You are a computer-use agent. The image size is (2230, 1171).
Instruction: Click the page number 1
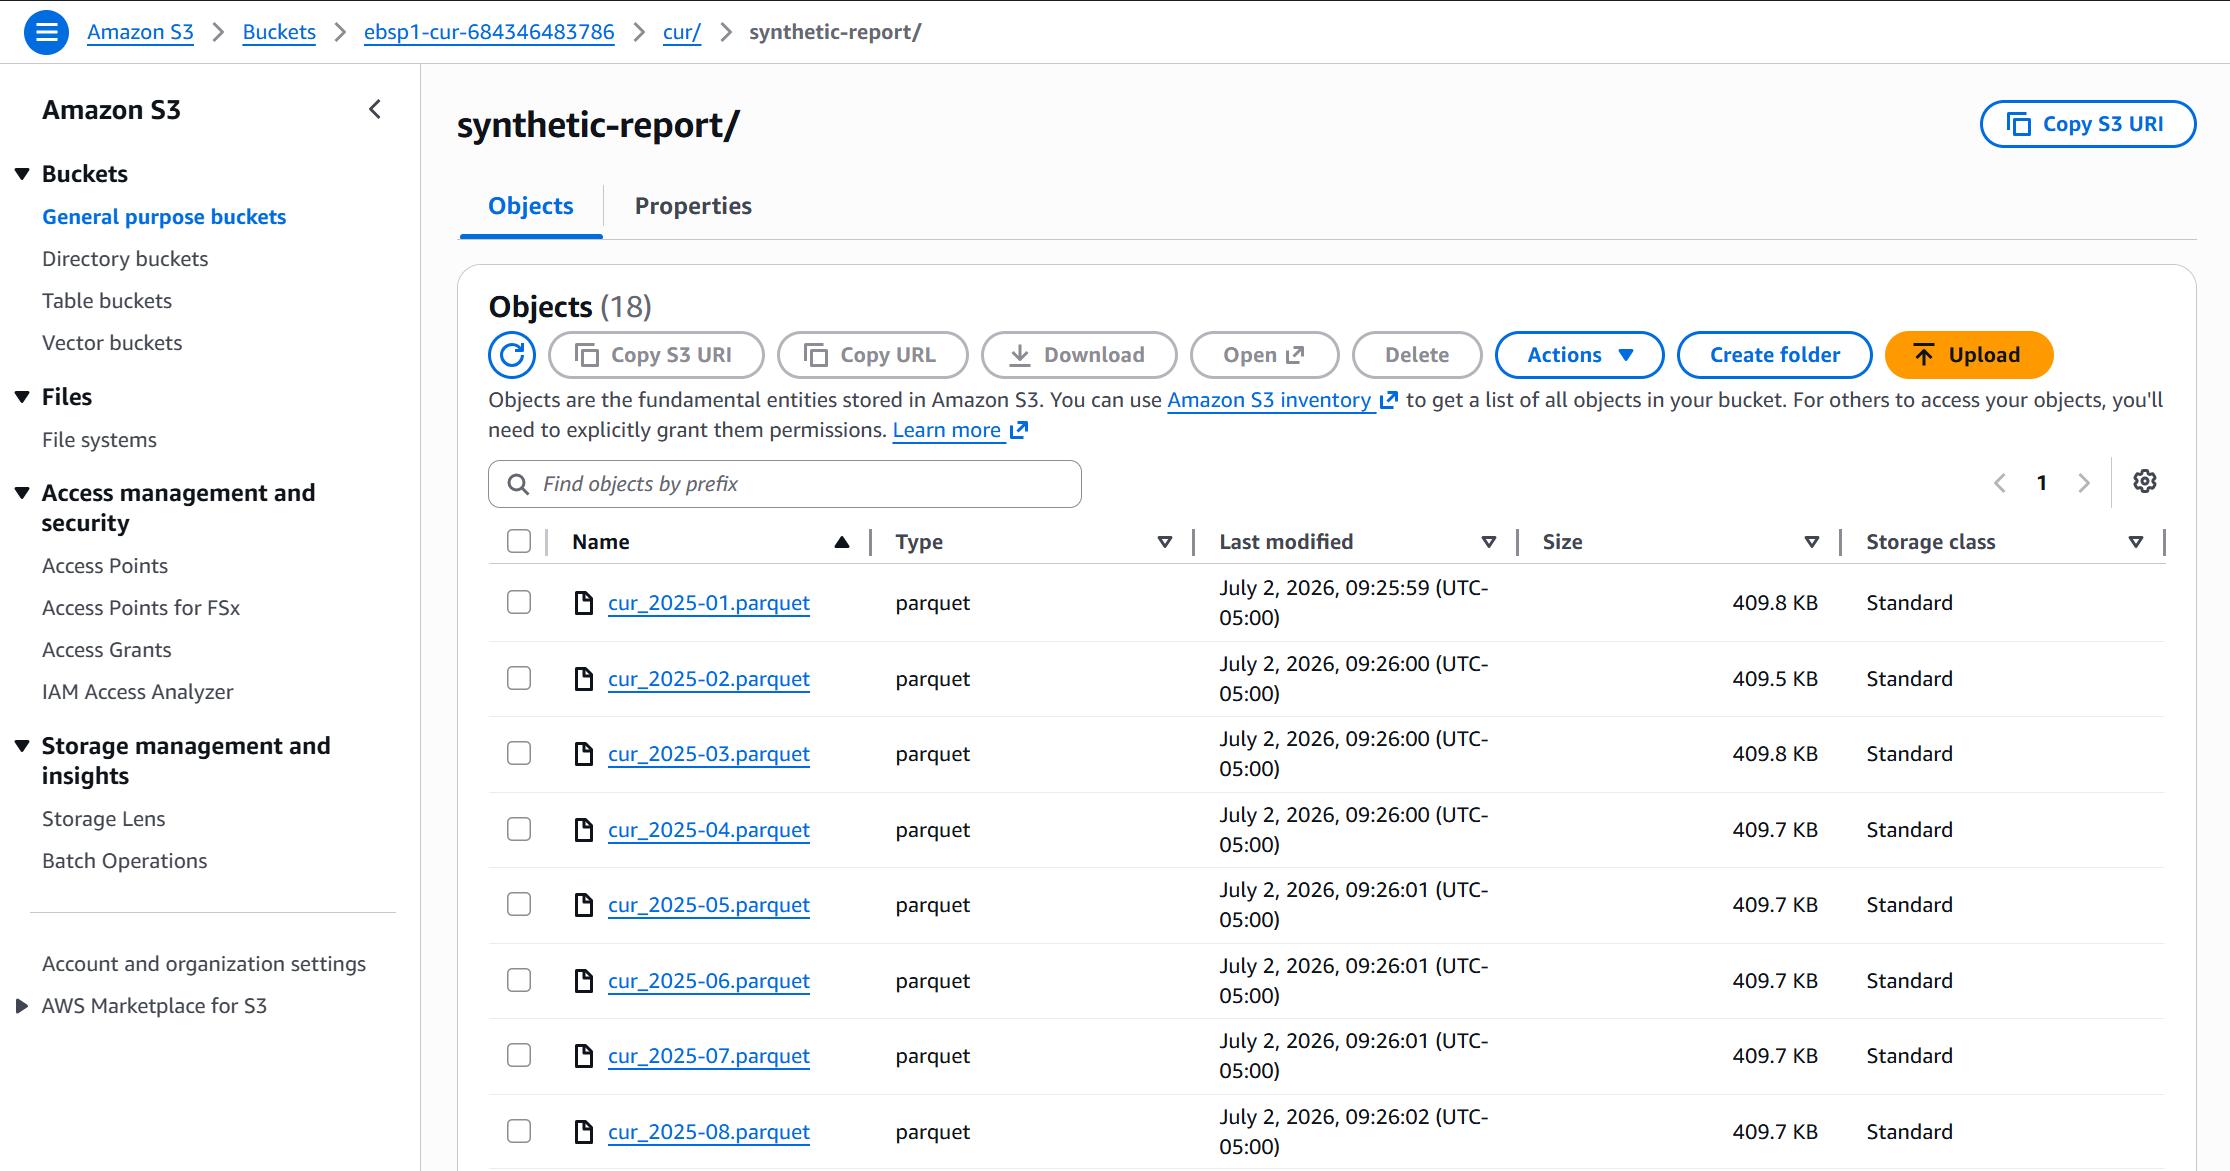point(2042,483)
